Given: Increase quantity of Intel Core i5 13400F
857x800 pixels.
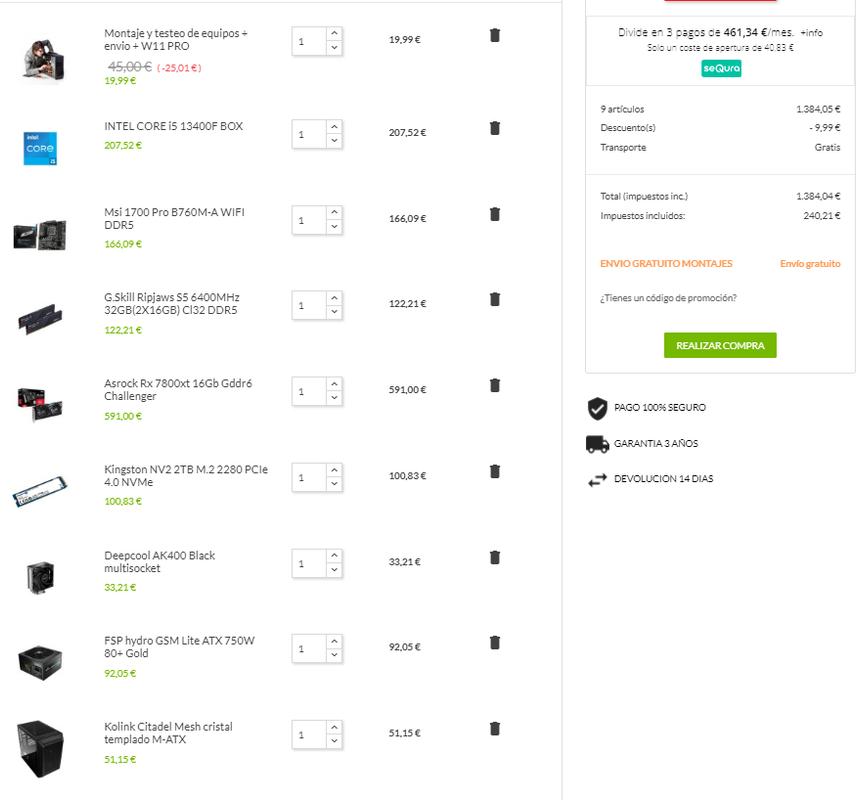Looking at the screenshot, I should 334,127.
